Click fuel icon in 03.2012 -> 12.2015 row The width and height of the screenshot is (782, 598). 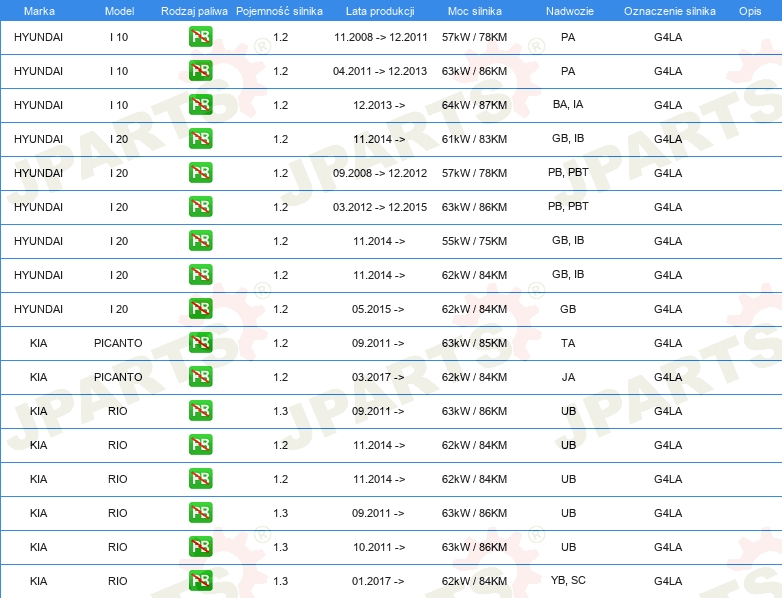pos(200,206)
